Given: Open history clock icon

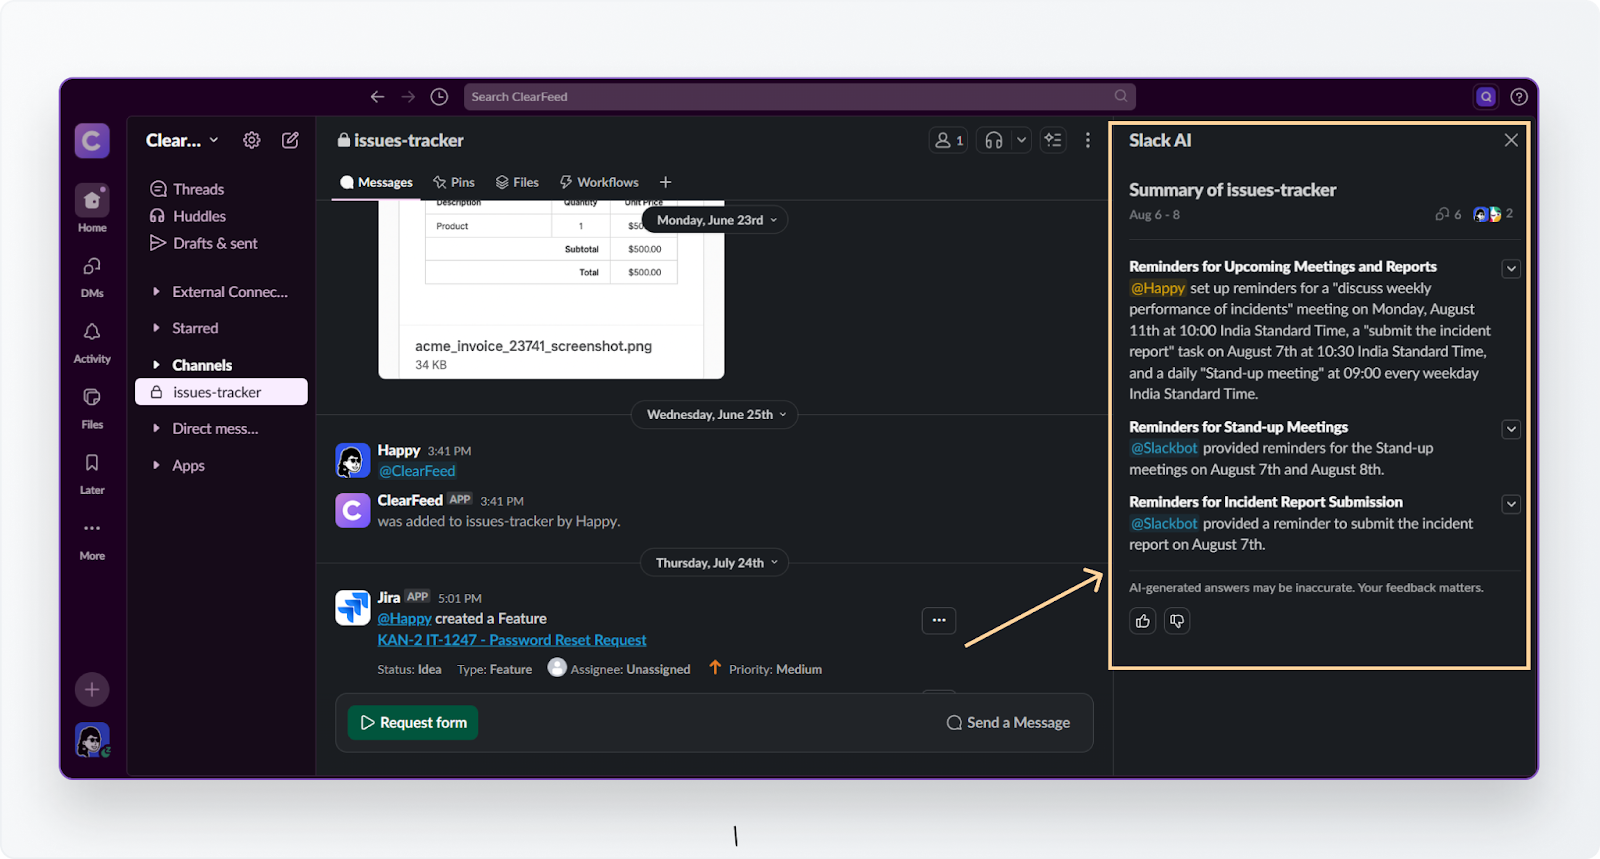Looking at the screenshot, I should pyautogui.click(x=439, y=97).
